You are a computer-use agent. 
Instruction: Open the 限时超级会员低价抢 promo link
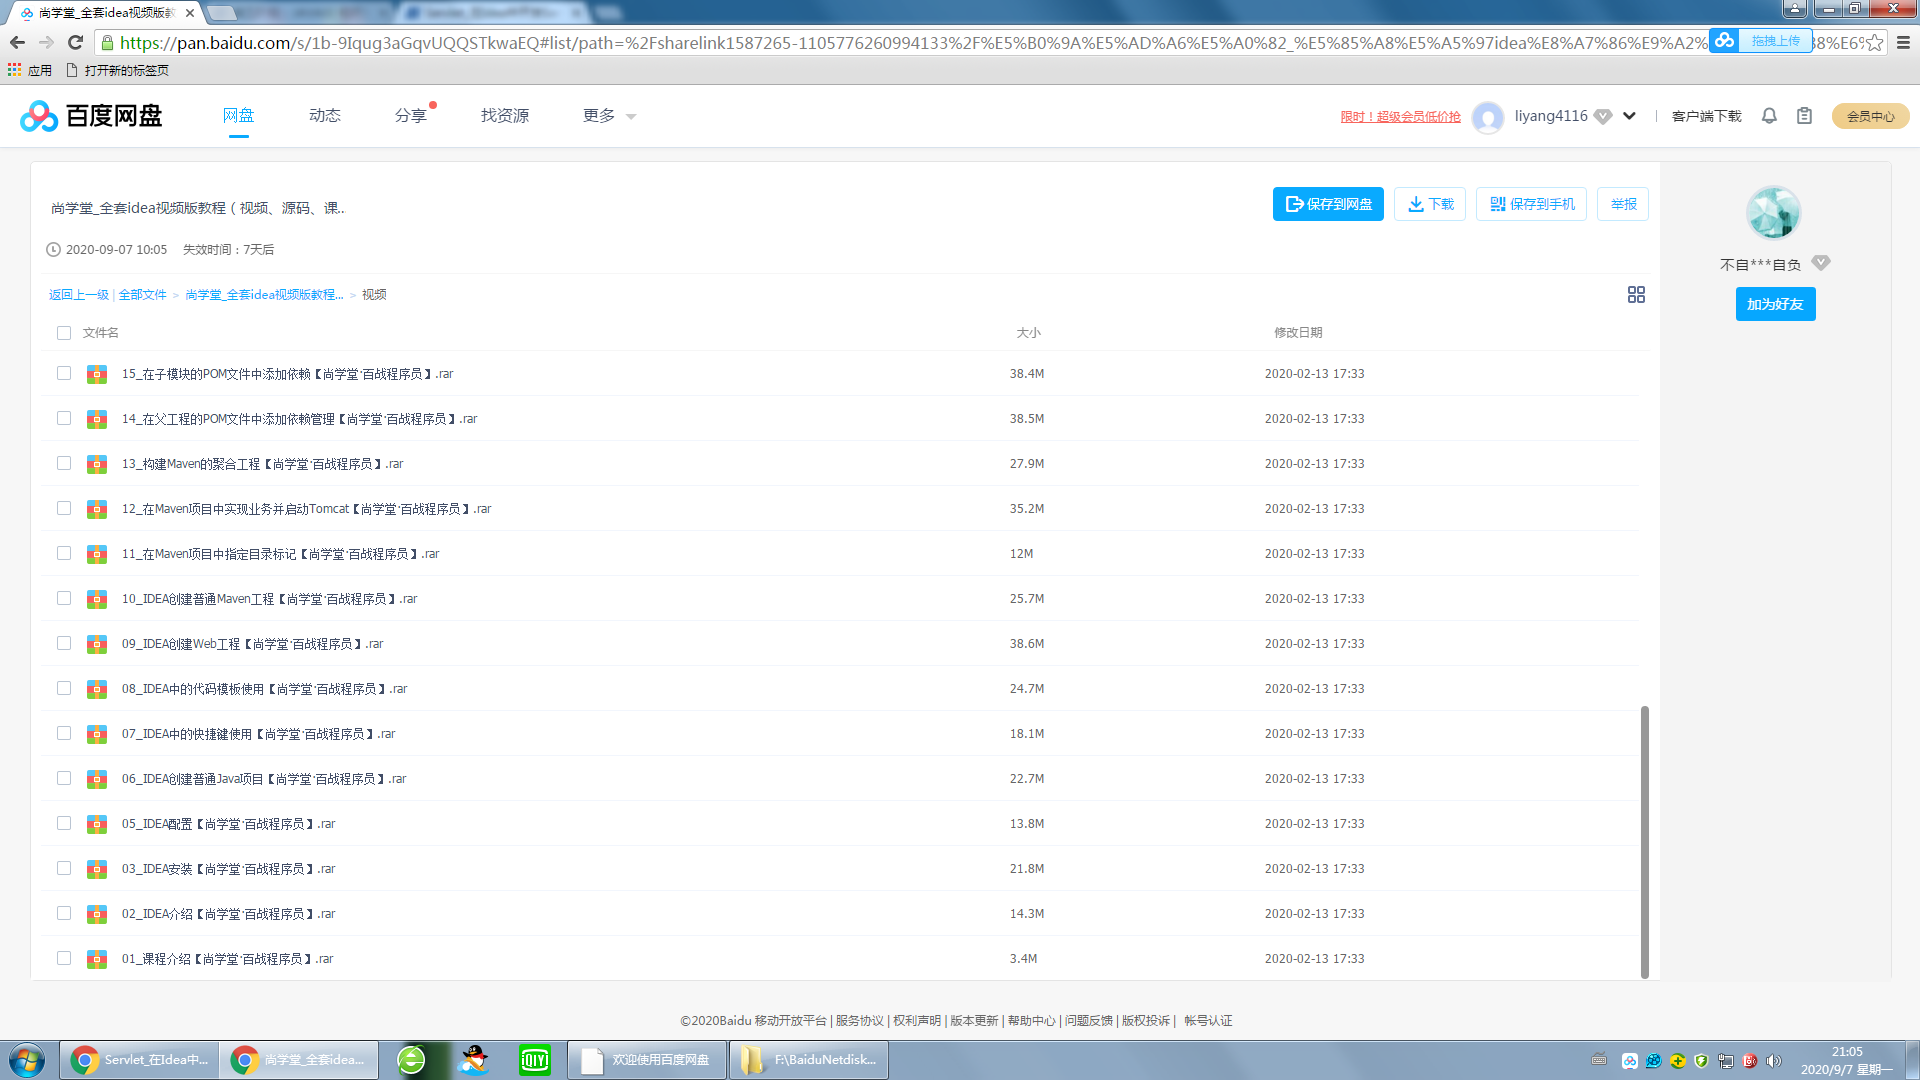(x=1400, y=117)
